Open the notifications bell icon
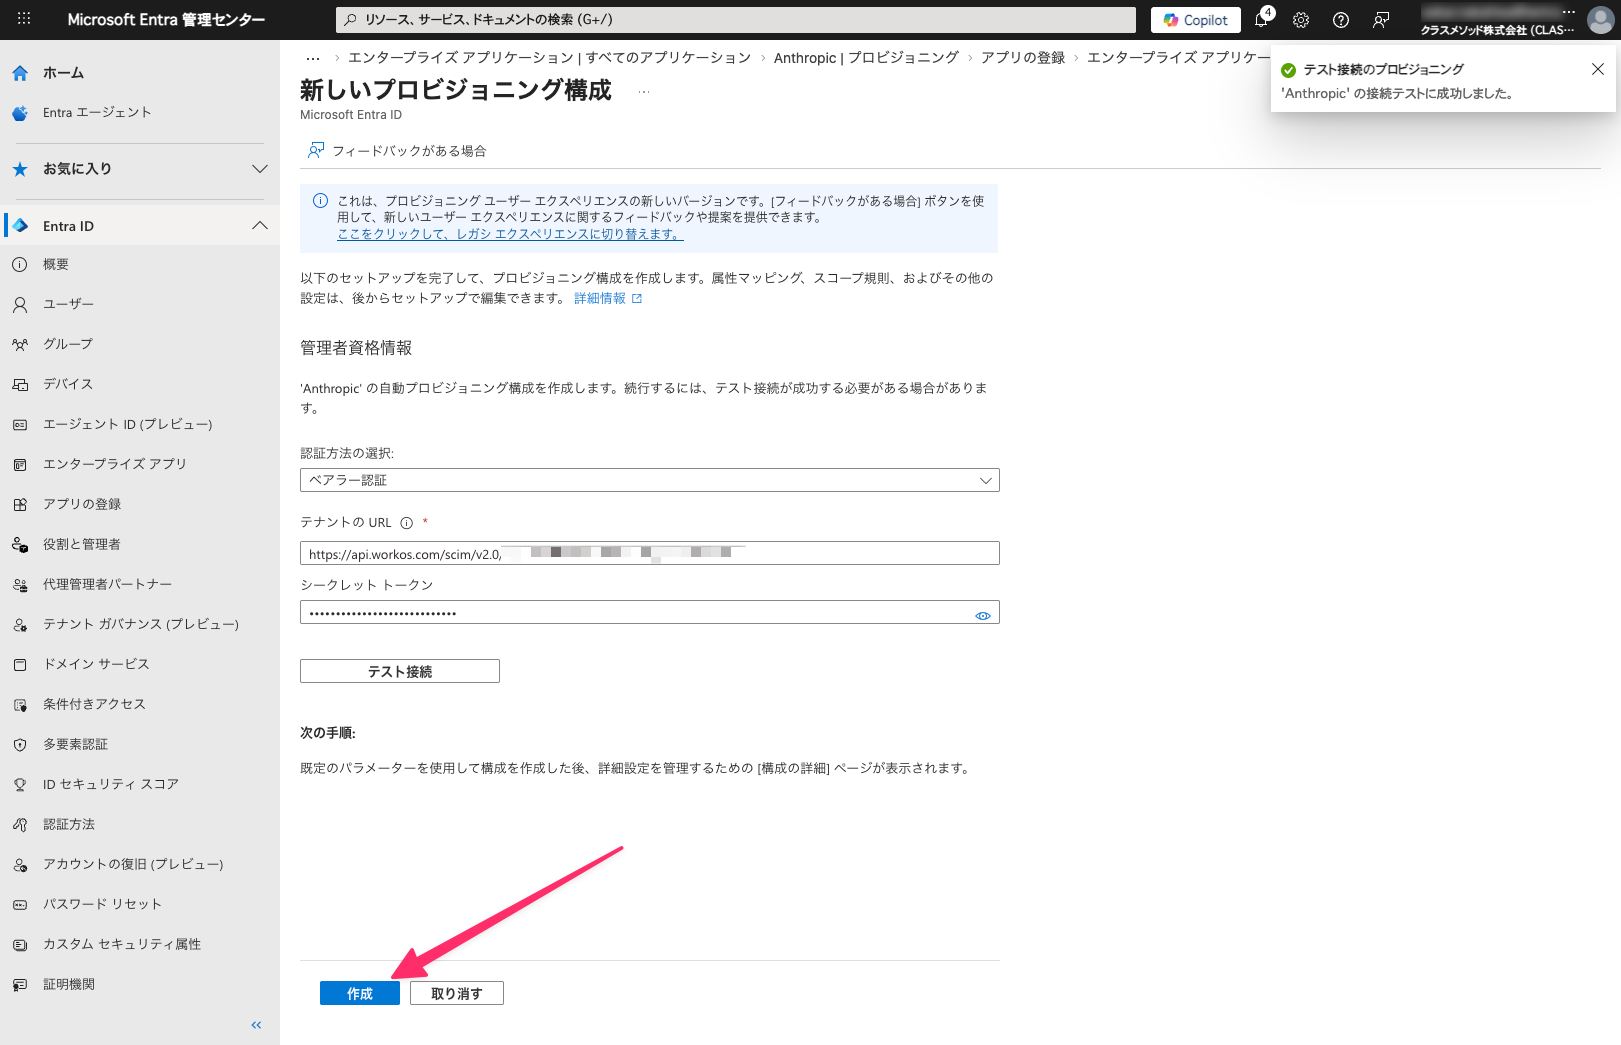This screenshot has width=1621, height=1045. tap(1262, 20)
